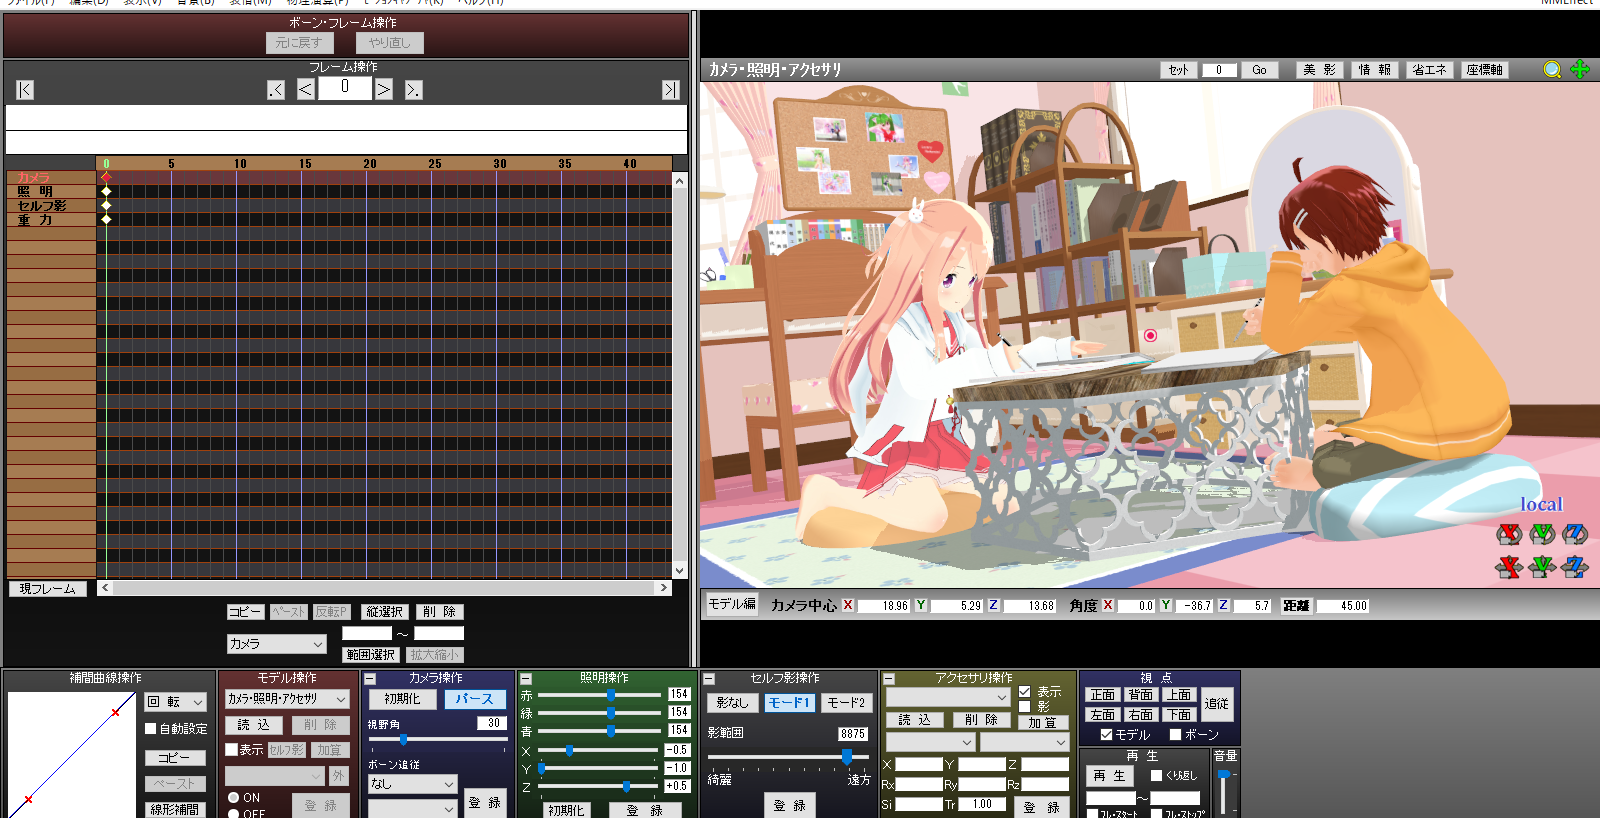Go to previous keyframe (.< button)

tap(276, 90)
